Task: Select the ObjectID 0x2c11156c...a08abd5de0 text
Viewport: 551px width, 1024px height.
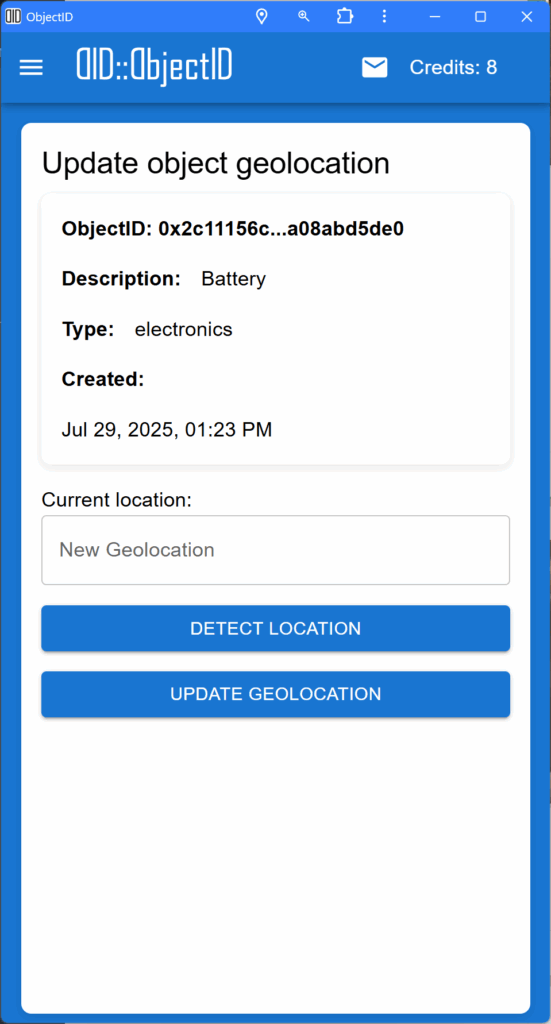Action: (x=233, y=229)
